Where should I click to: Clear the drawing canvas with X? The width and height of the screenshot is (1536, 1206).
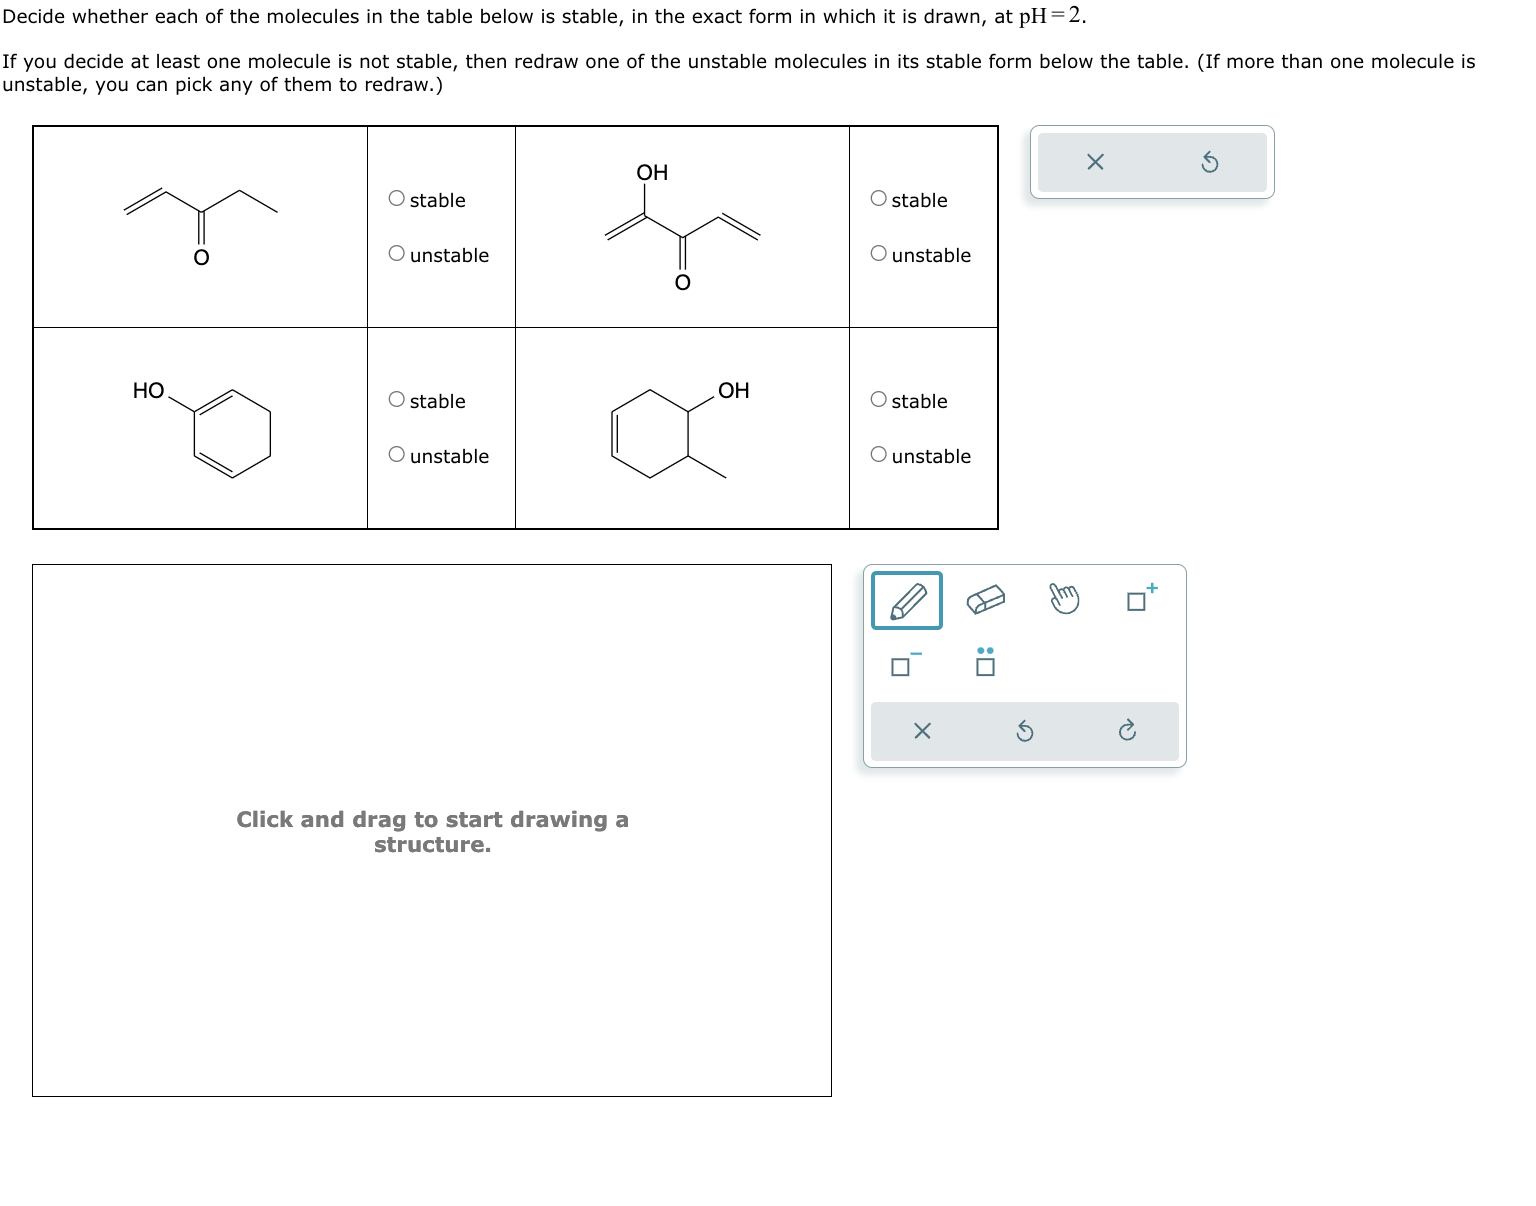pos(920,731)
